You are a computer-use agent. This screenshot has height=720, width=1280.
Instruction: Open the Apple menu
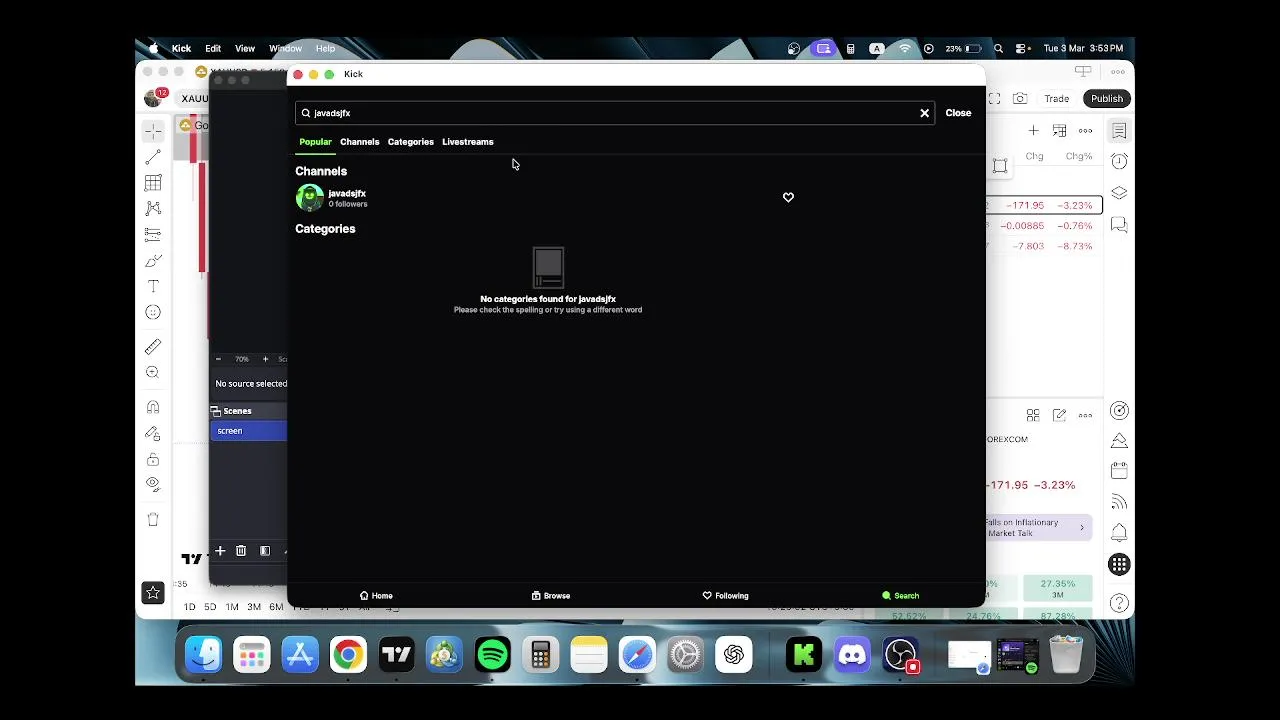[153, 48]
